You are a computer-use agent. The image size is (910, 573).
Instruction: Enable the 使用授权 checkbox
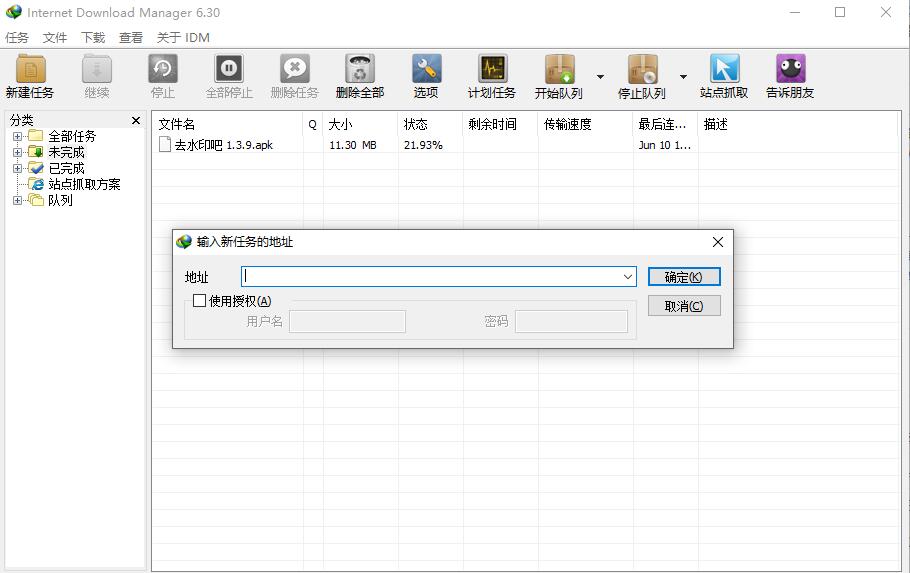point(199,301)
